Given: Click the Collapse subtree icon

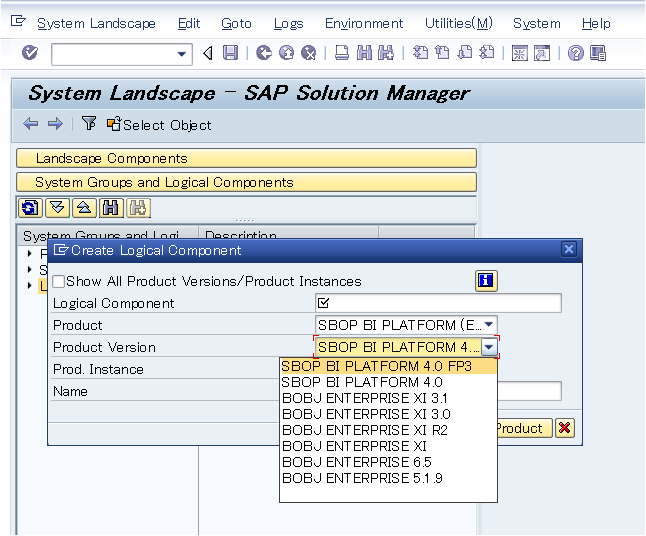Looking at the screenshot, I should [84, 208].
